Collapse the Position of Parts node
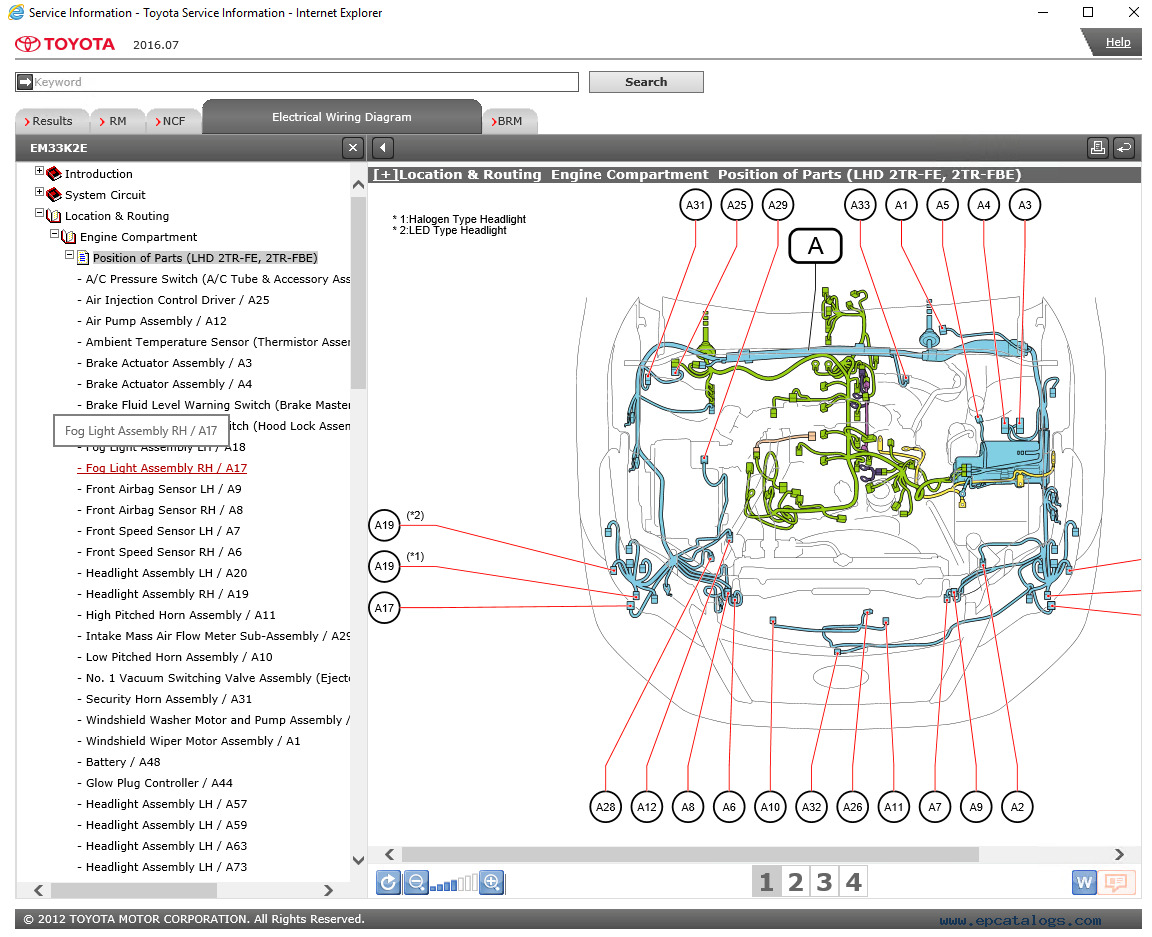1152x937 pixels. tap(69, 255)
